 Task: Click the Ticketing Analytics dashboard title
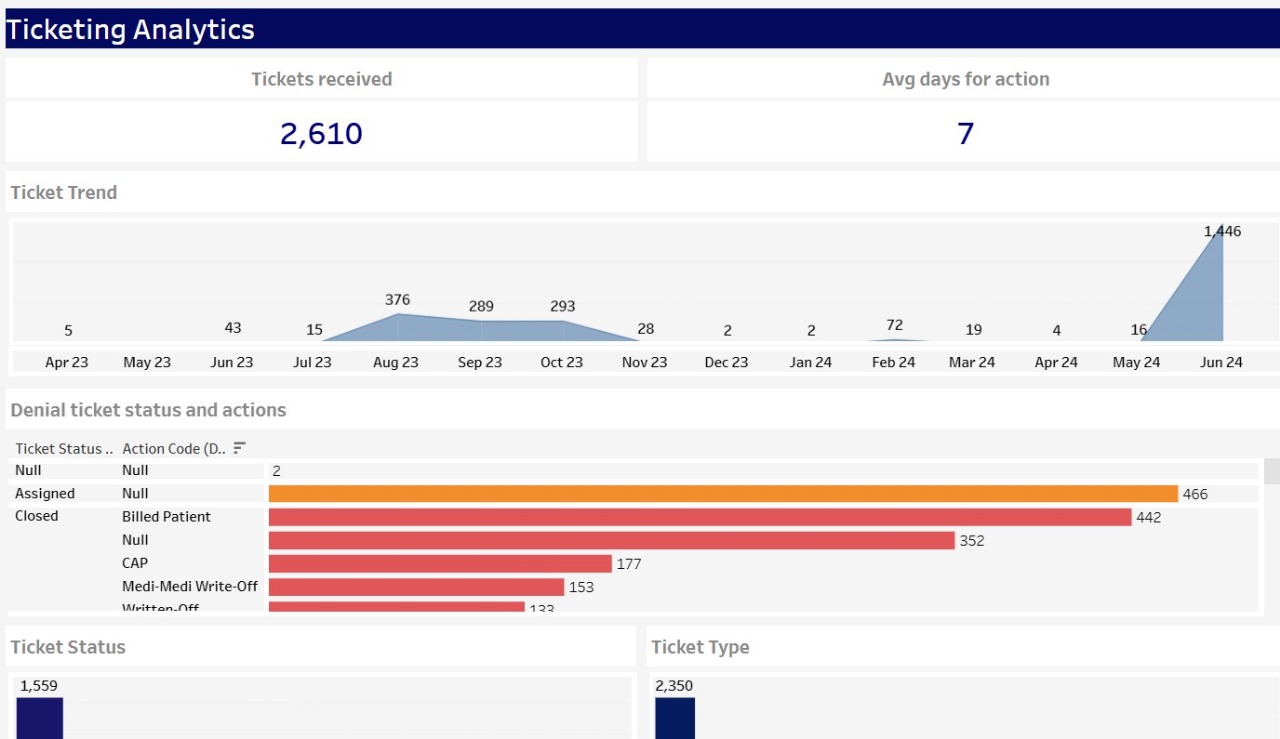(x=131, y=30)
